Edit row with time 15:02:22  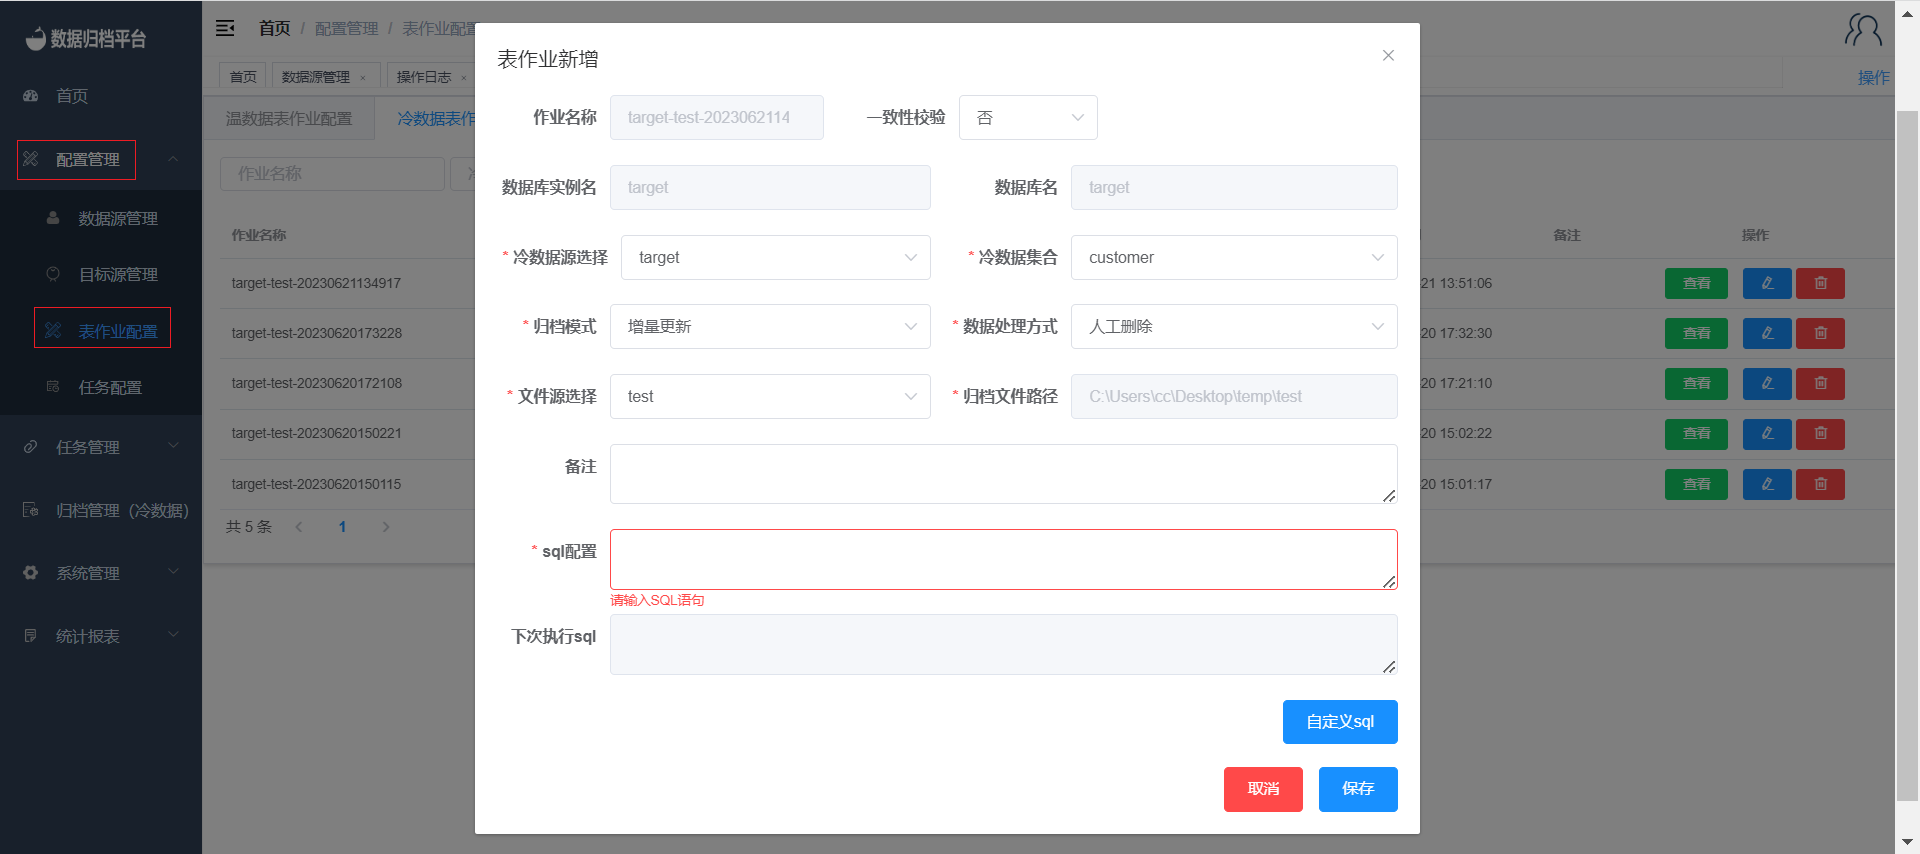pyautogui.click(x=1767, y=433)
